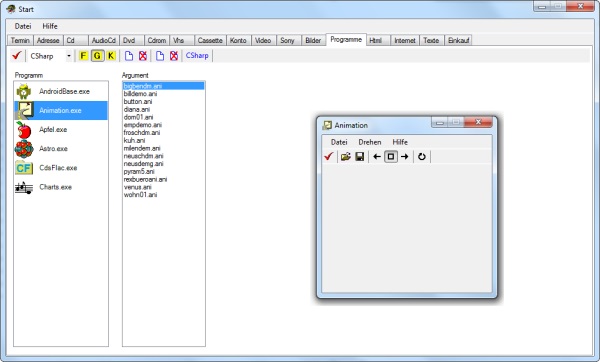Select froschdm.ani in the Argument list

pos(163,133)
